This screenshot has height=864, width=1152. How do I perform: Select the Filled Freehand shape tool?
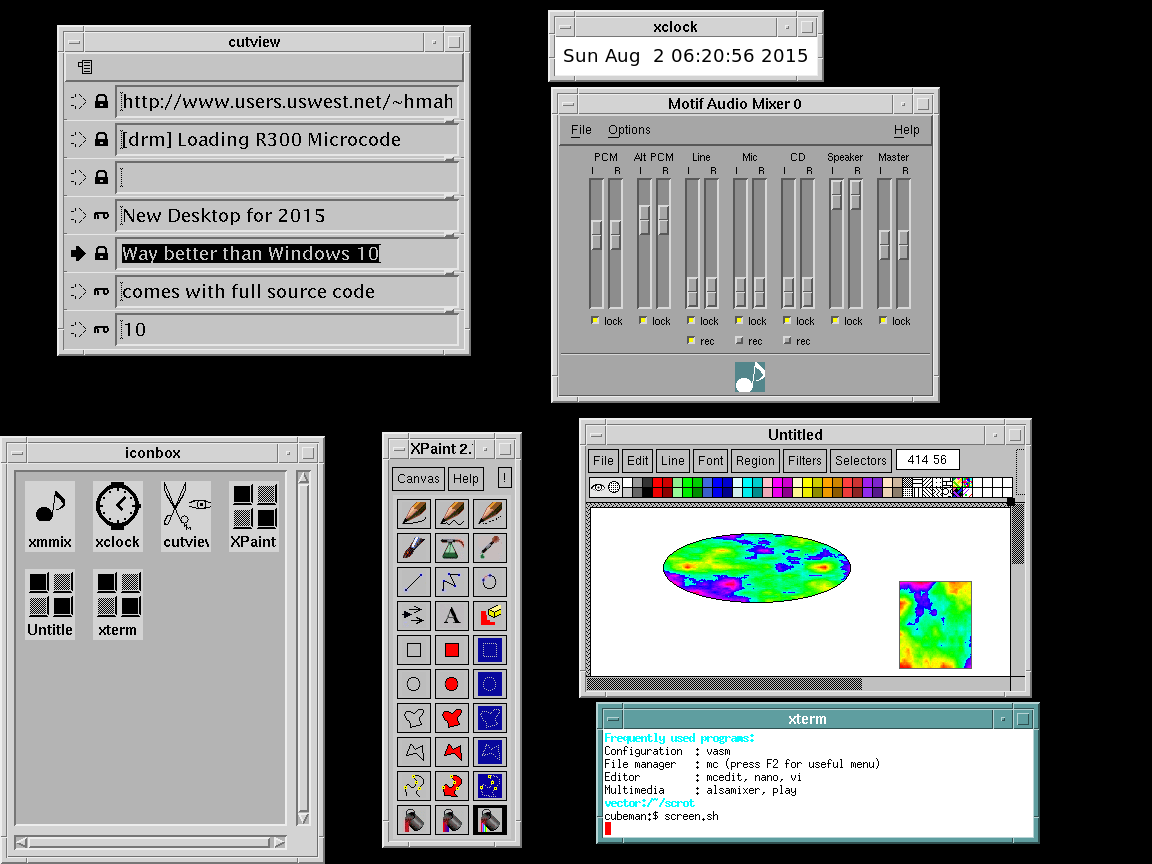452,718
